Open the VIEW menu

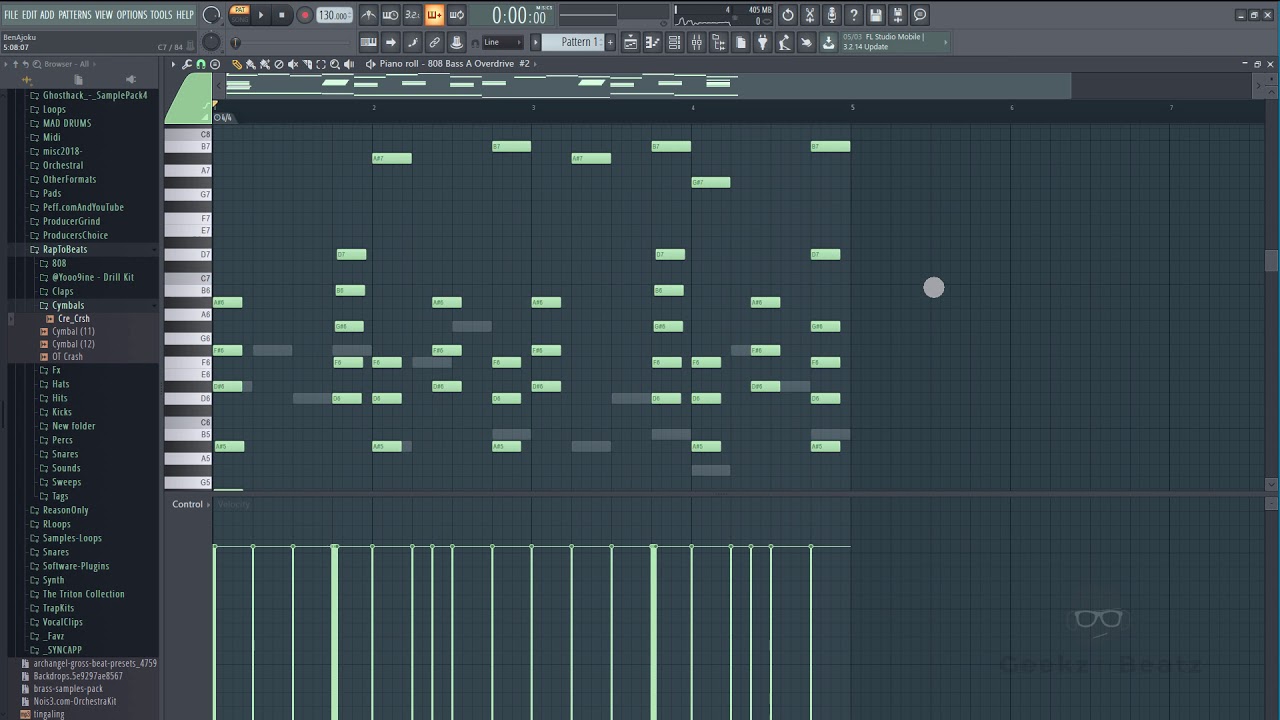pos(104,15)
